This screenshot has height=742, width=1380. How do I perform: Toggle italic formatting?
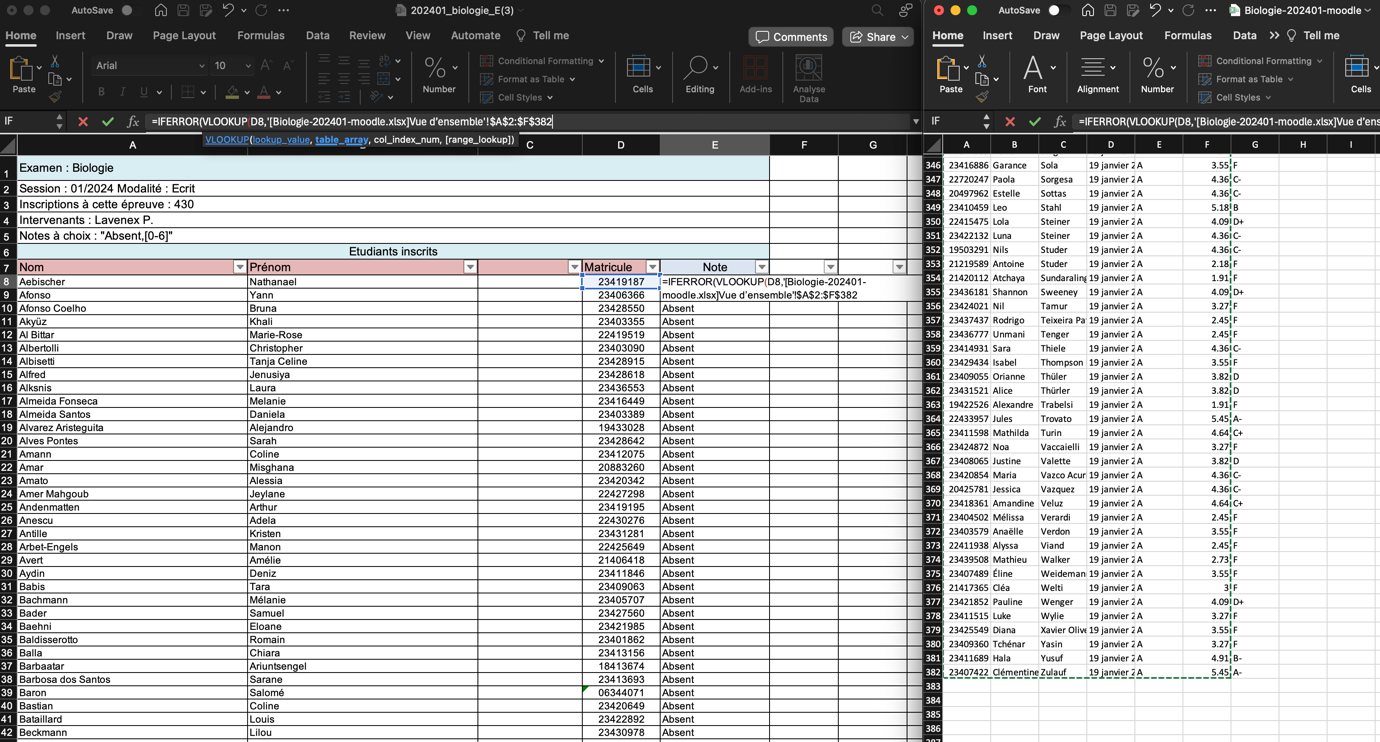(x=124, y=91)
